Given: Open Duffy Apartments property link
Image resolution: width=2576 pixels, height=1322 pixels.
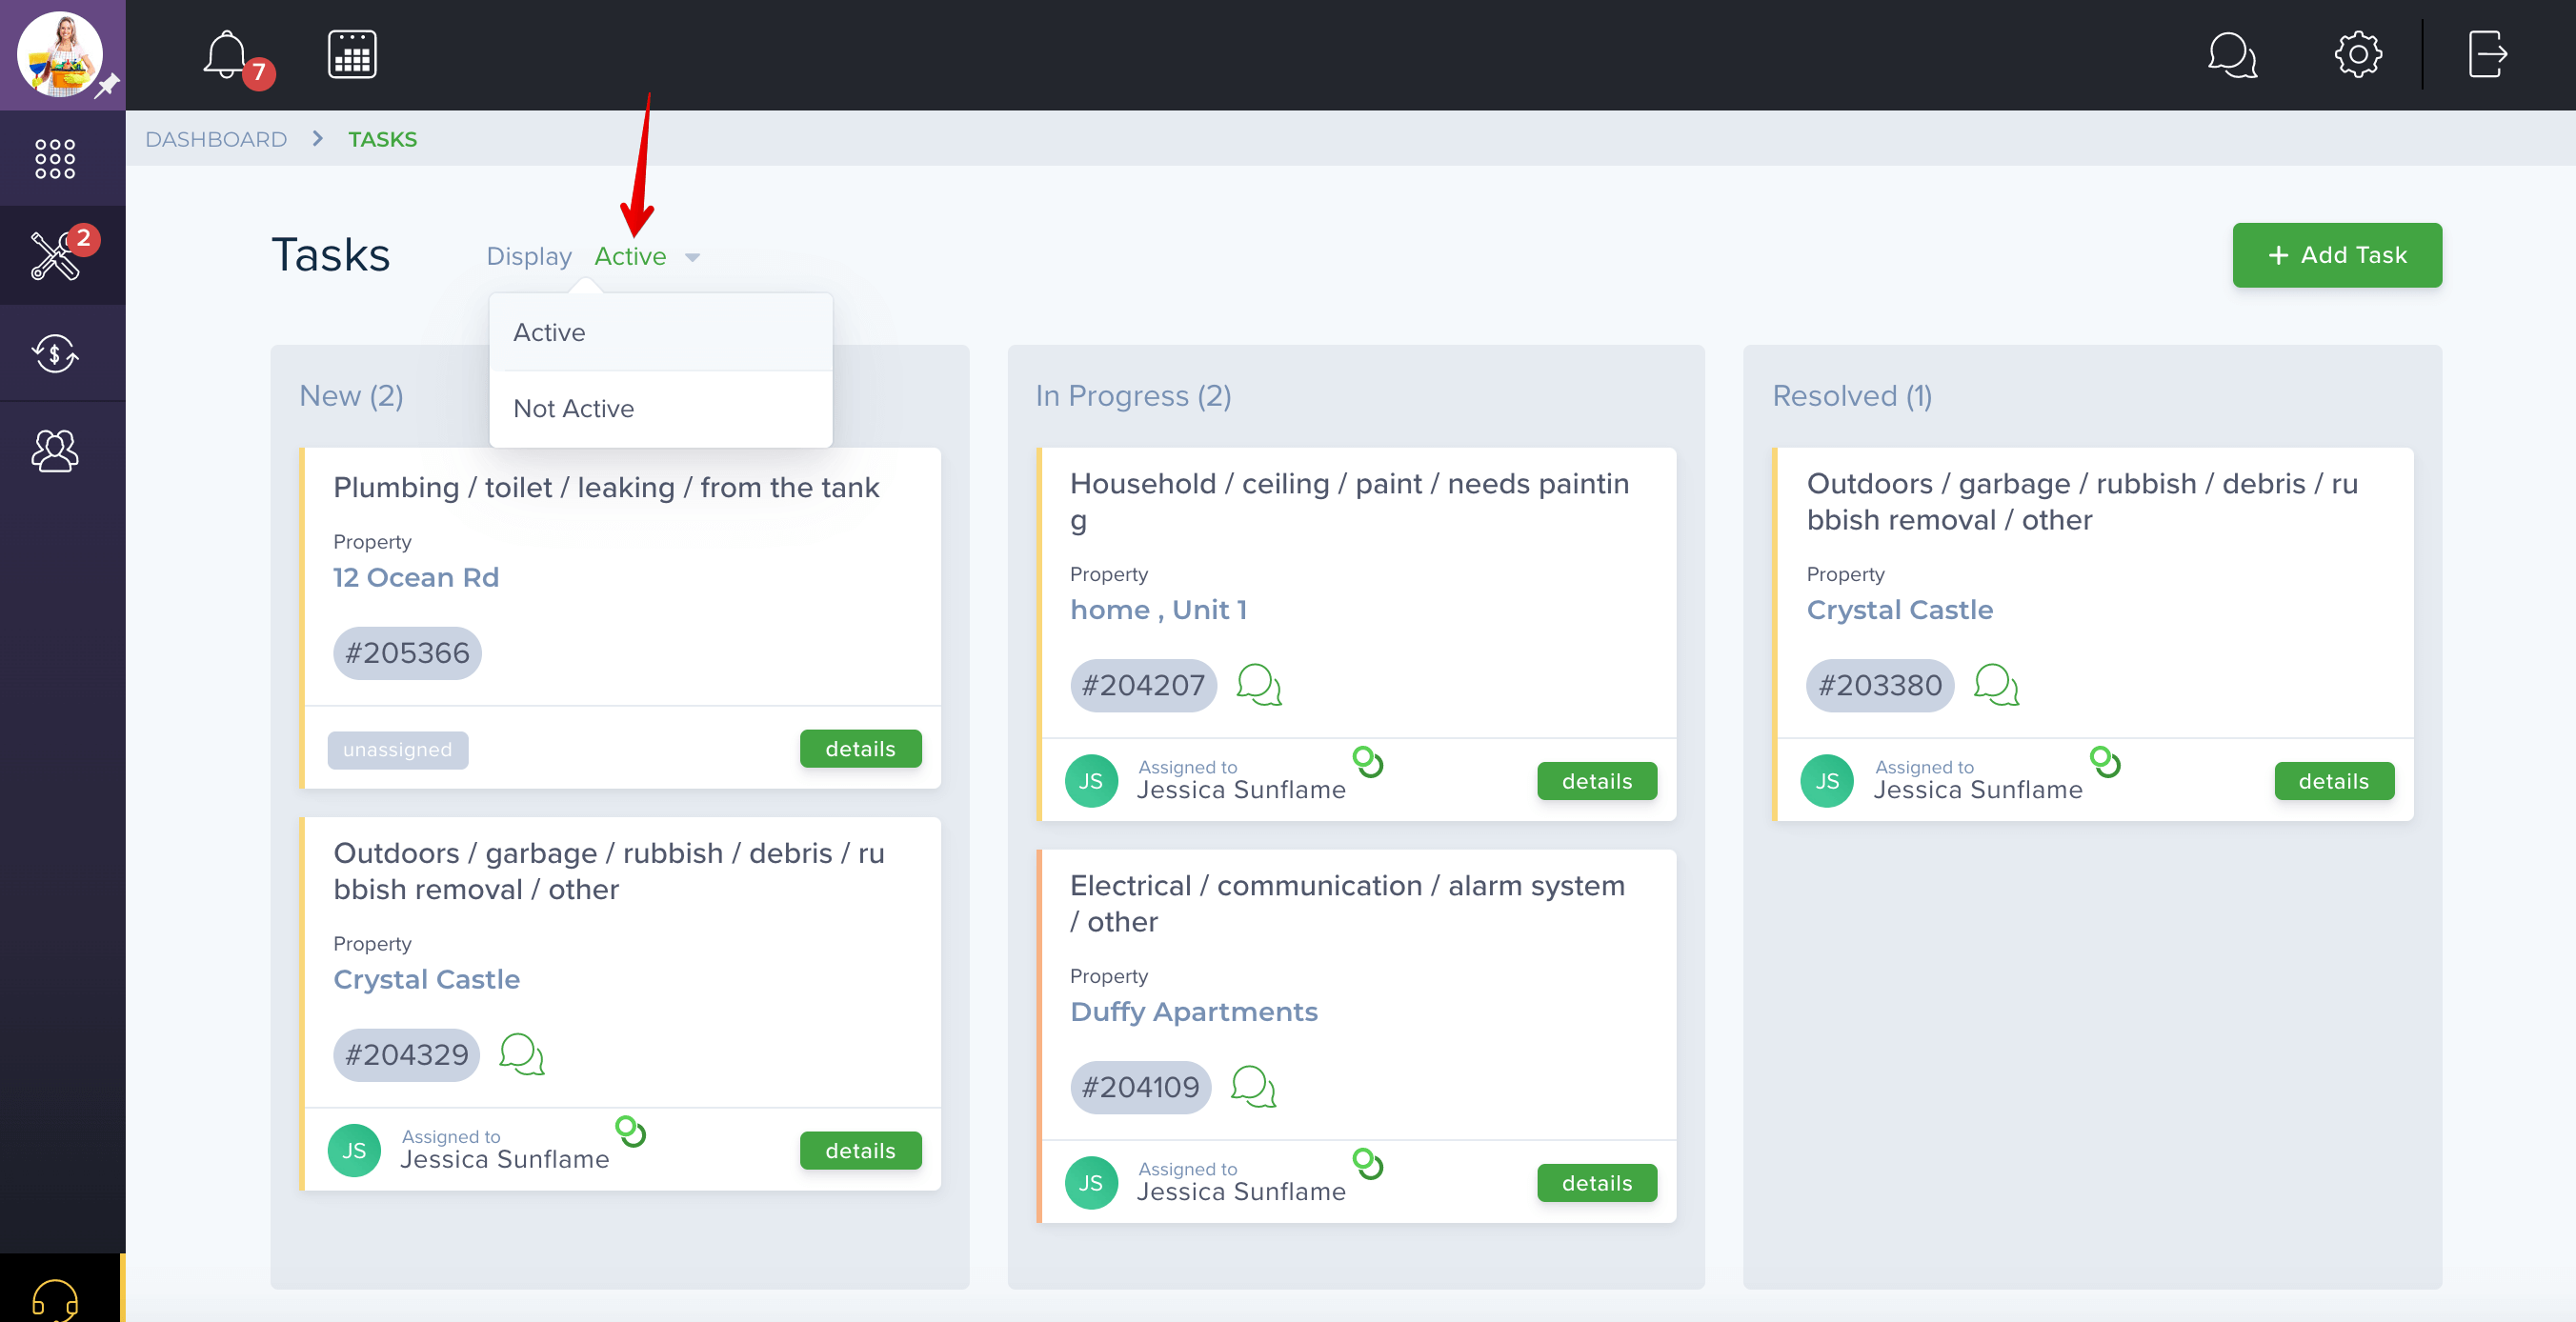Looking at the screenshot, I should [1193, 1012].
